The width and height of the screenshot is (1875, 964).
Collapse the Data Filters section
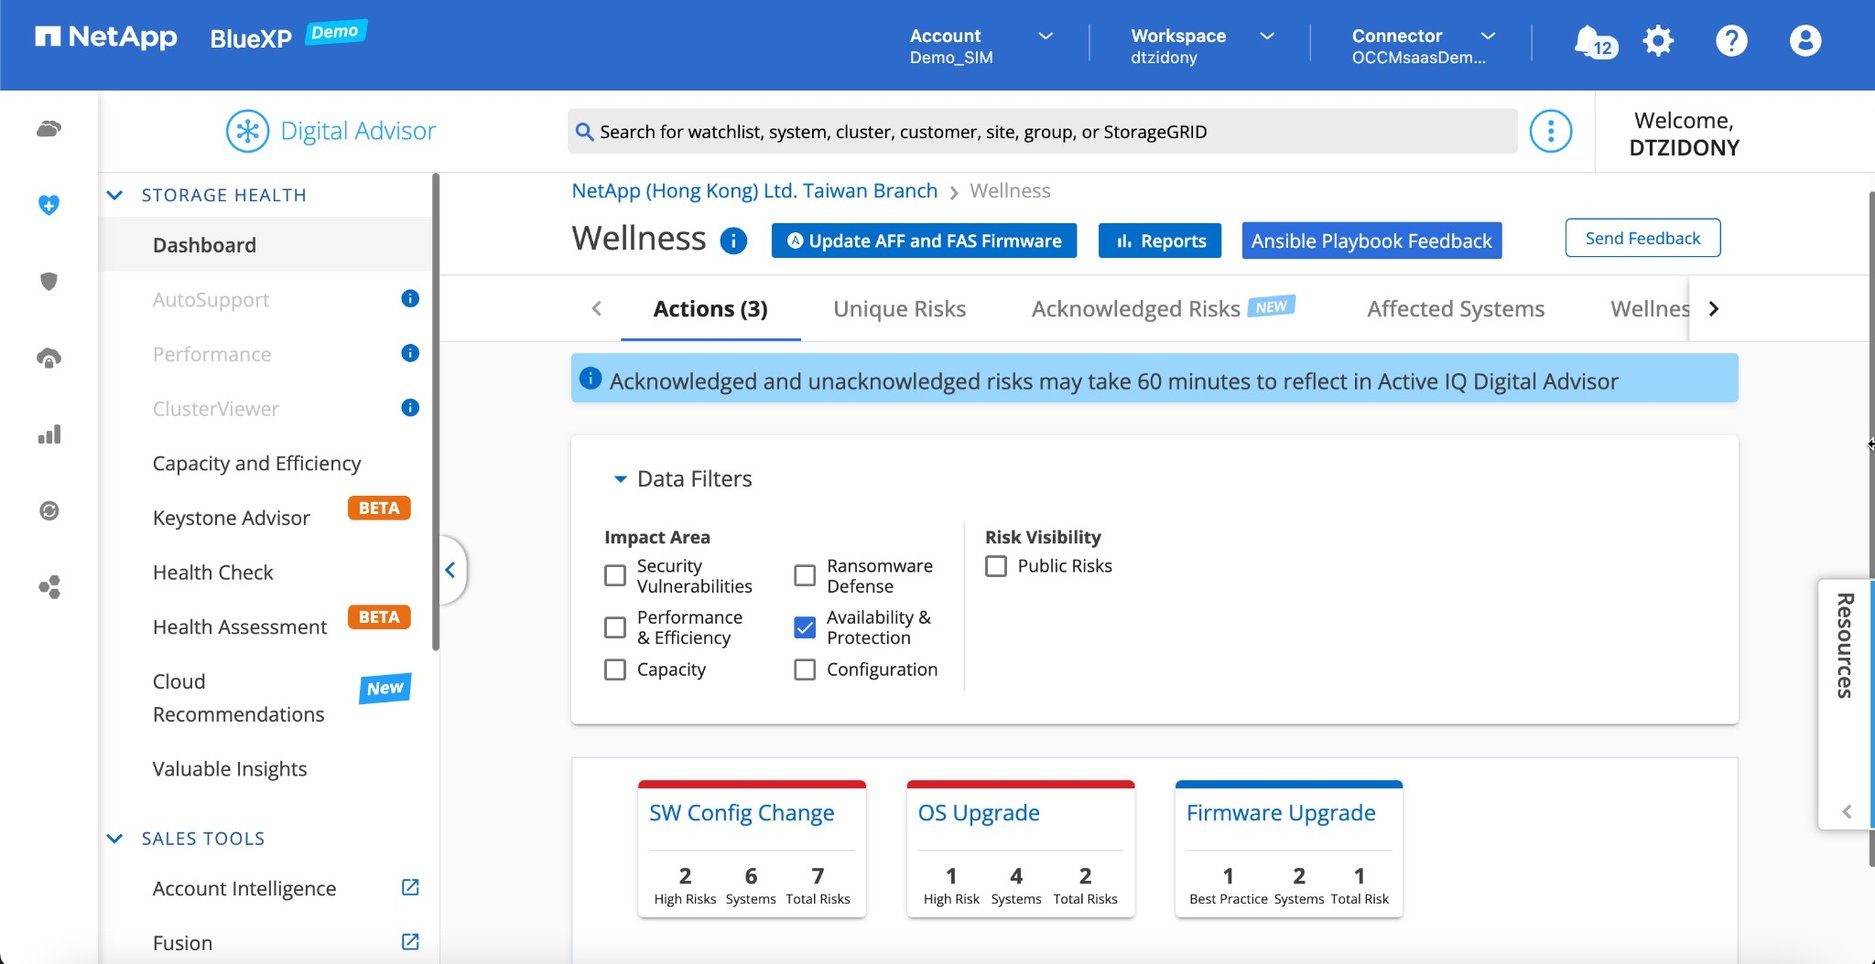click(x=620, y=479)
